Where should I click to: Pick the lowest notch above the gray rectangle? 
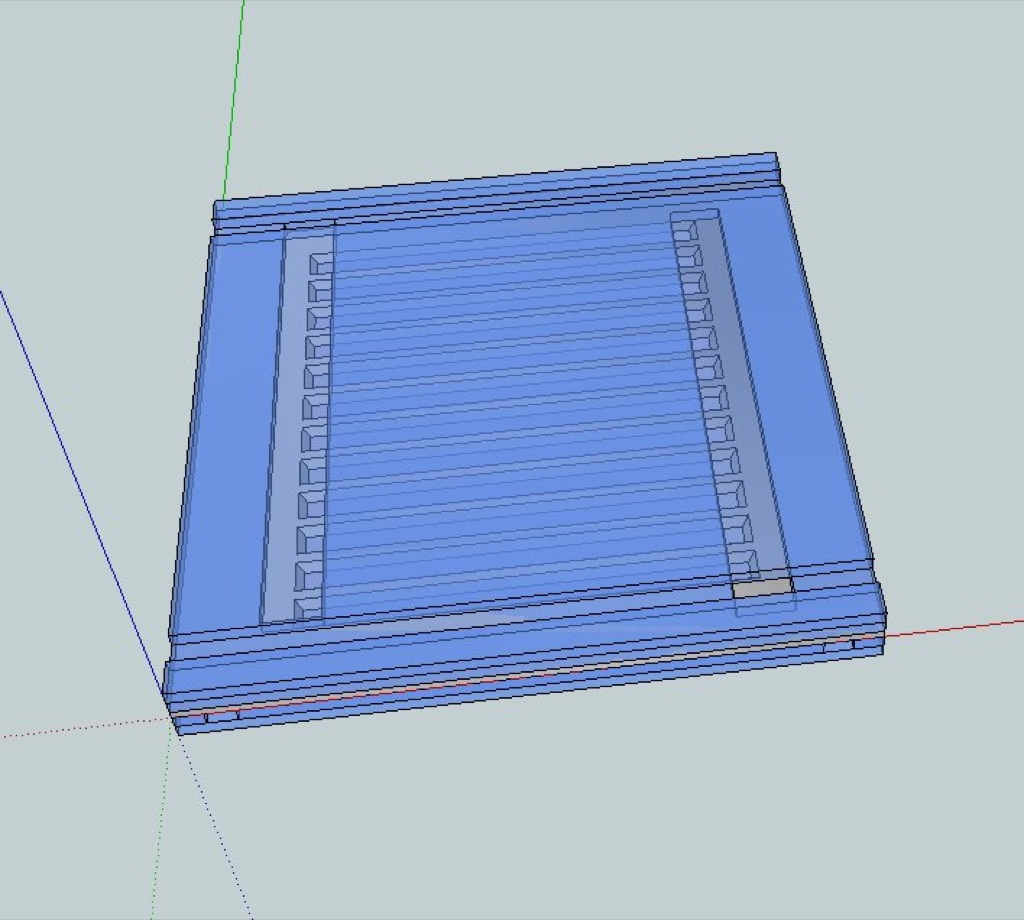743,560
